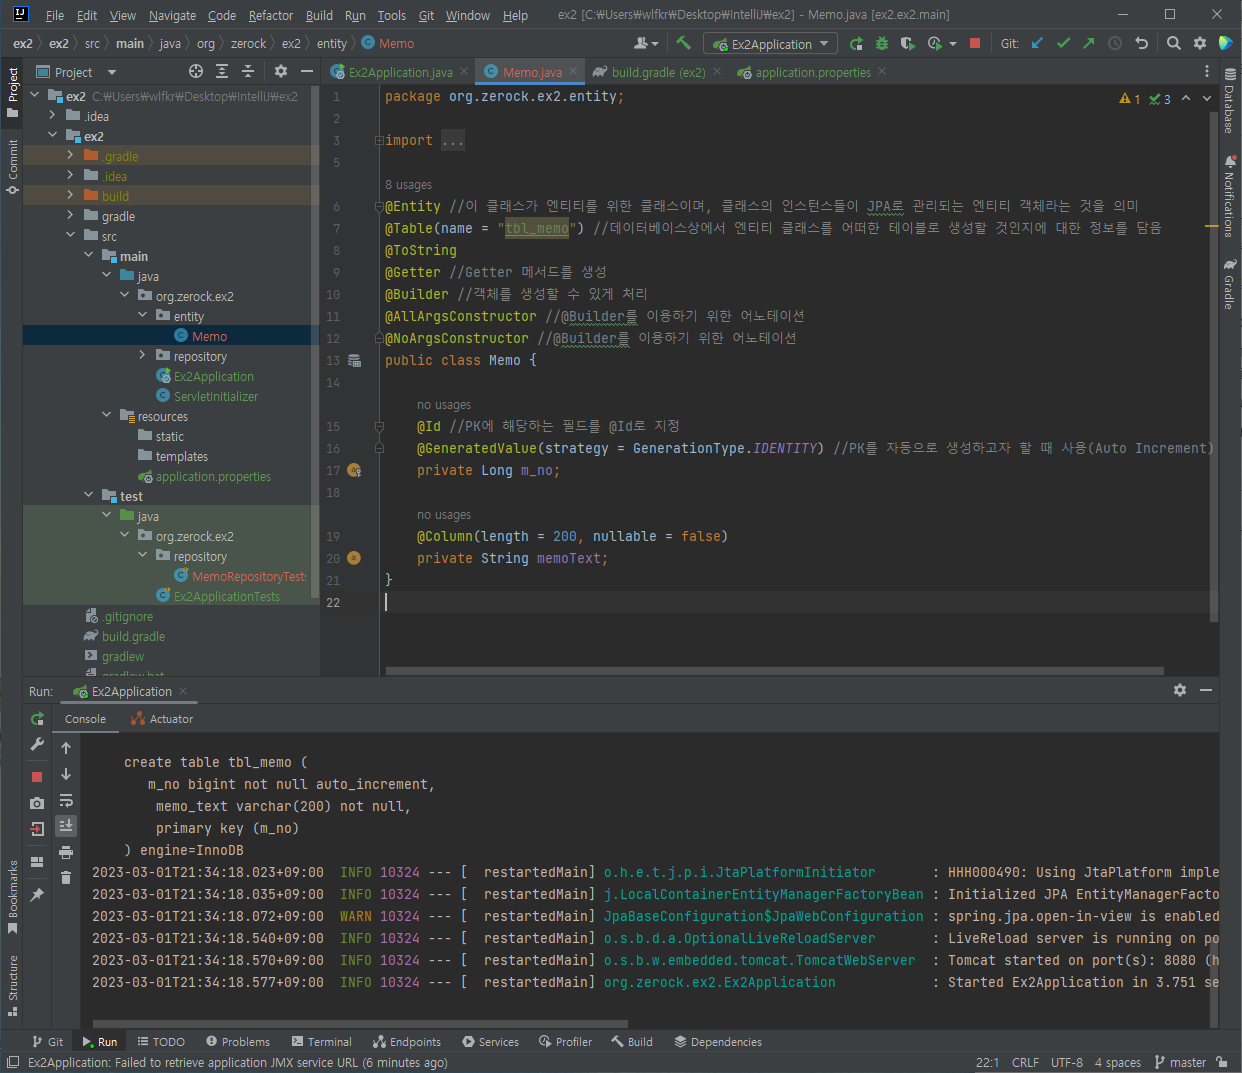
Task: Toggle scroll to end in the console
Action: [x=66, y=826]
